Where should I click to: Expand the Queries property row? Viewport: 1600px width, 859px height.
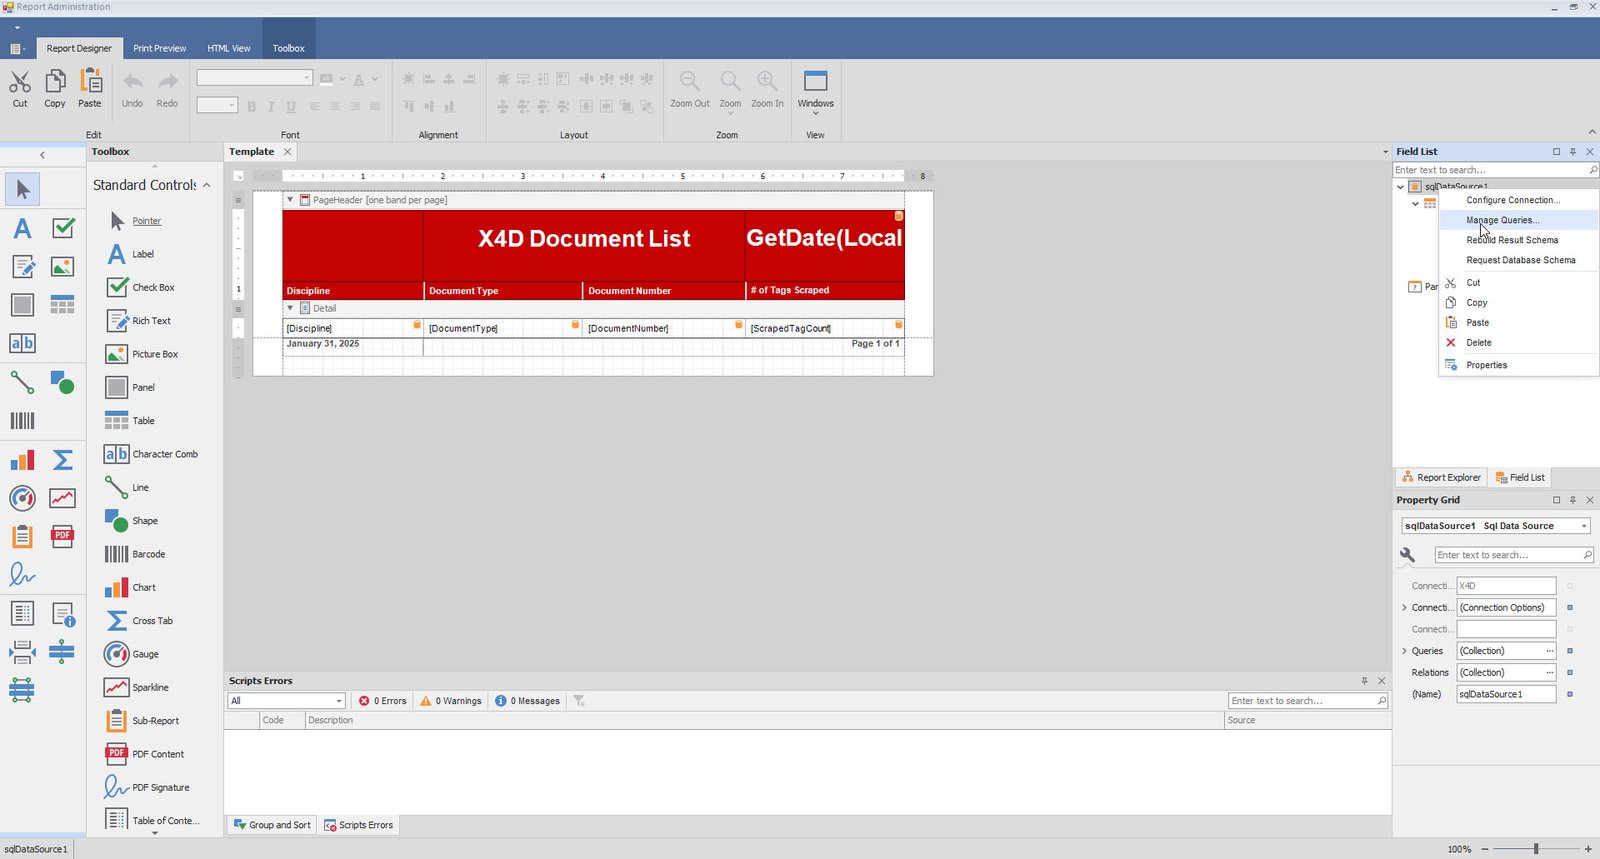(1404, 651)
